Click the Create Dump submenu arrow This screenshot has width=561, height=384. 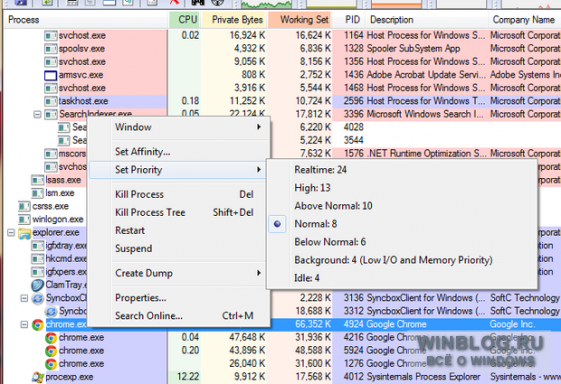[x=259, y=273]
